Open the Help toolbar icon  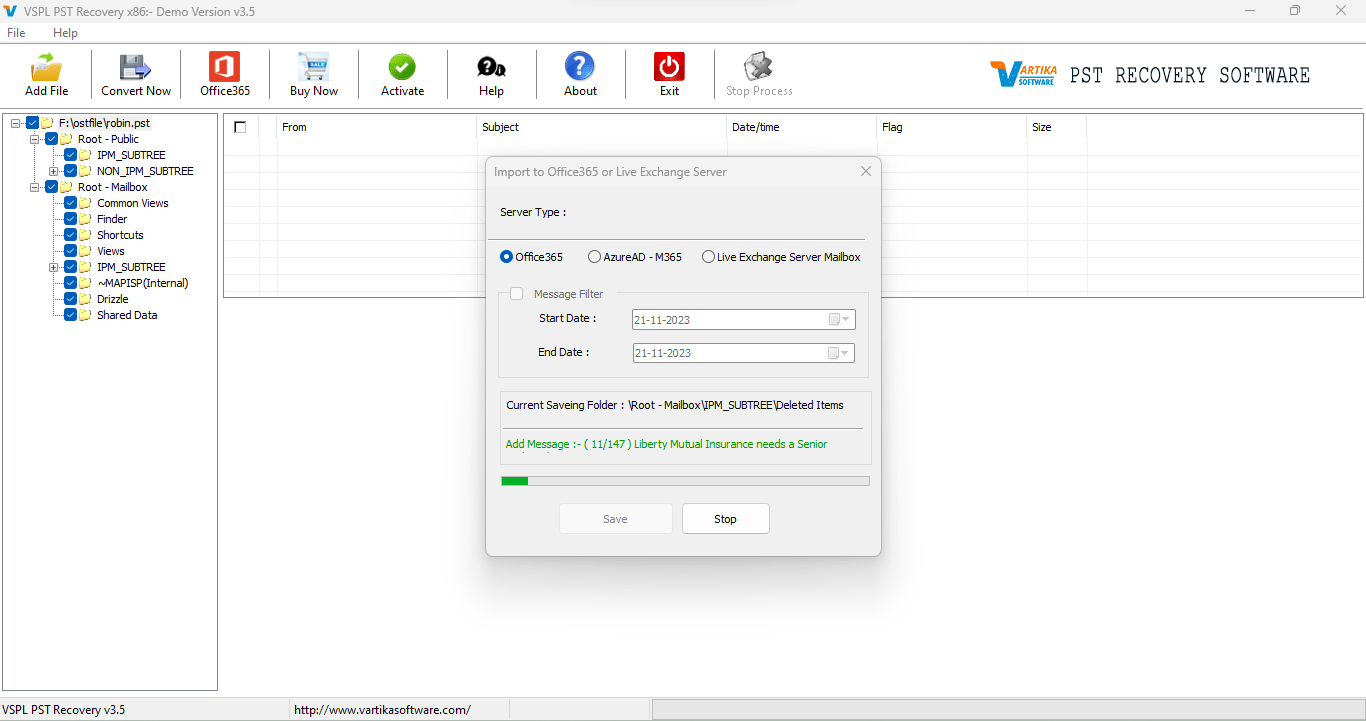tap(491, 68)
